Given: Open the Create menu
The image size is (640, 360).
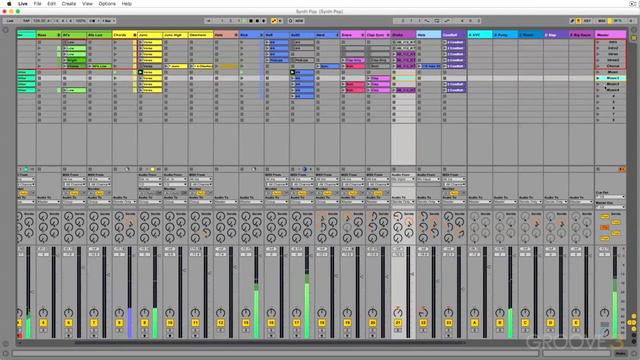Looking at the screenshot, I should tap(69, 4).
